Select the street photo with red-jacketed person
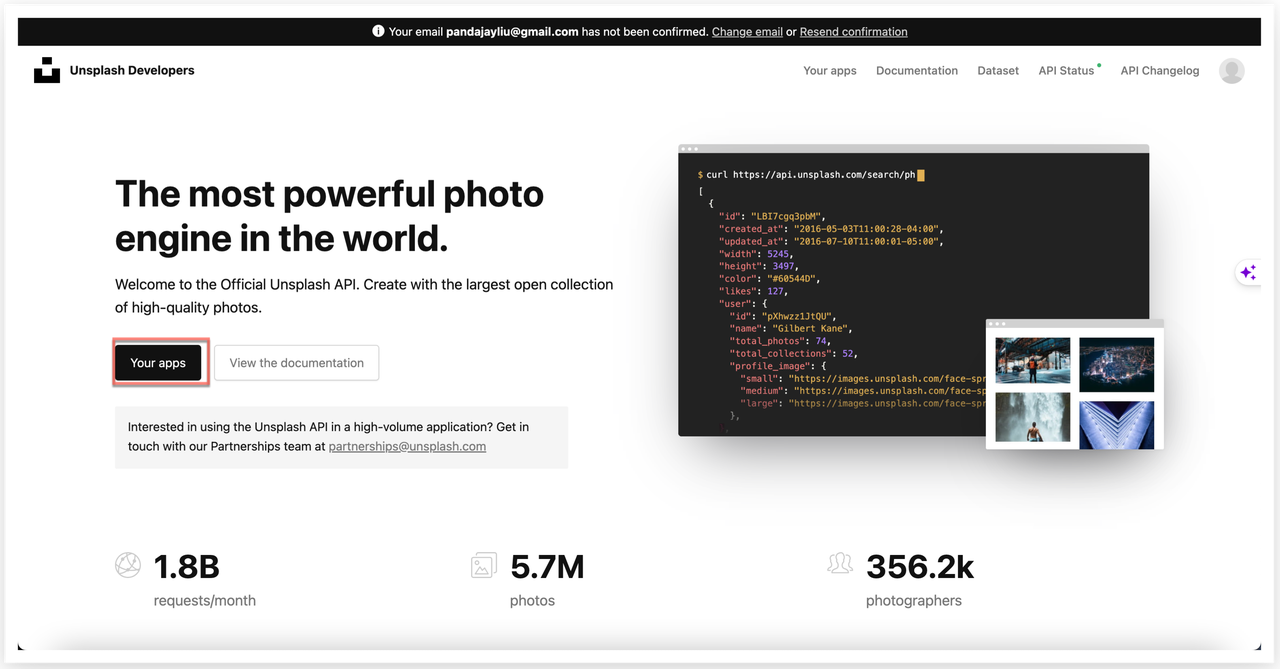 [1033, 361]
